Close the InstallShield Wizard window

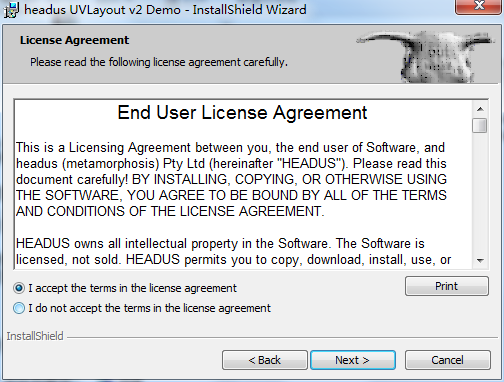click(479, 6)
